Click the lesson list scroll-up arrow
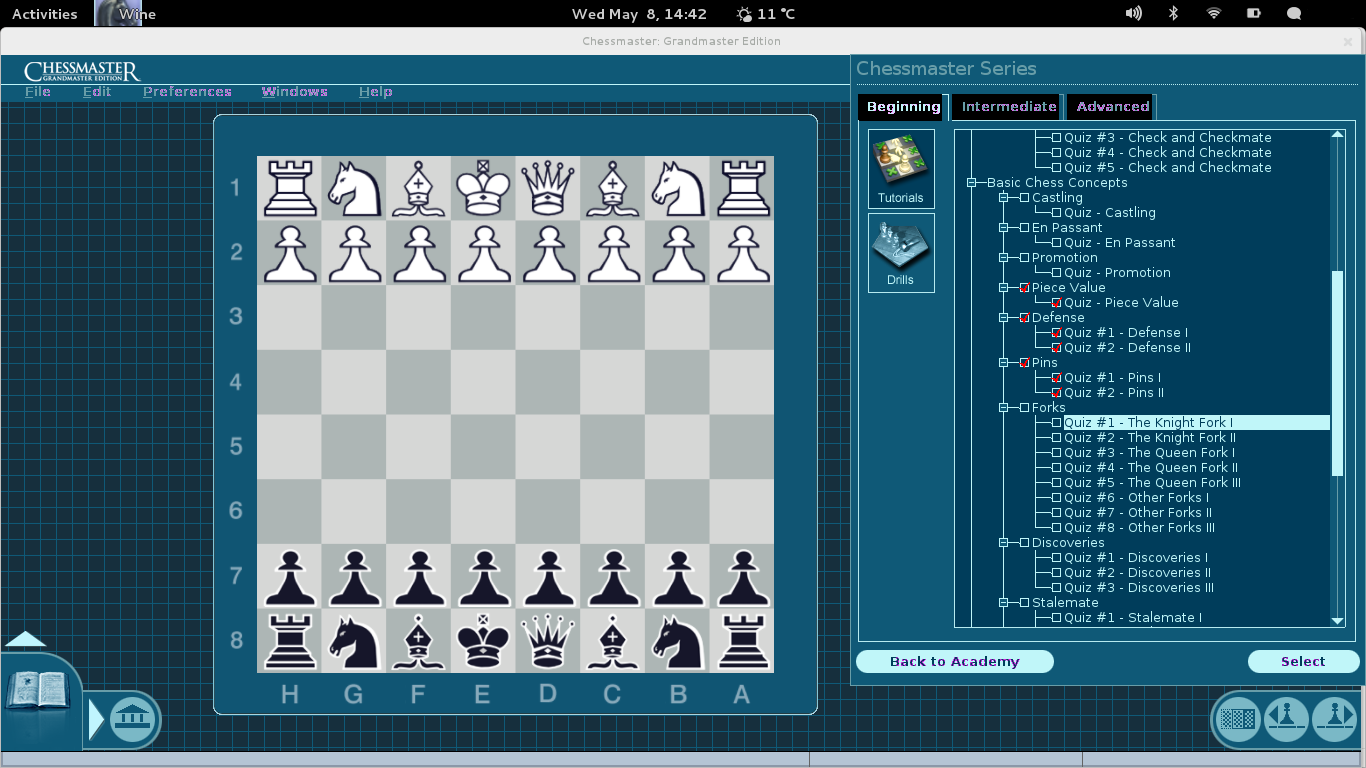This screenshot has height=768, width=1366. 1337,135
